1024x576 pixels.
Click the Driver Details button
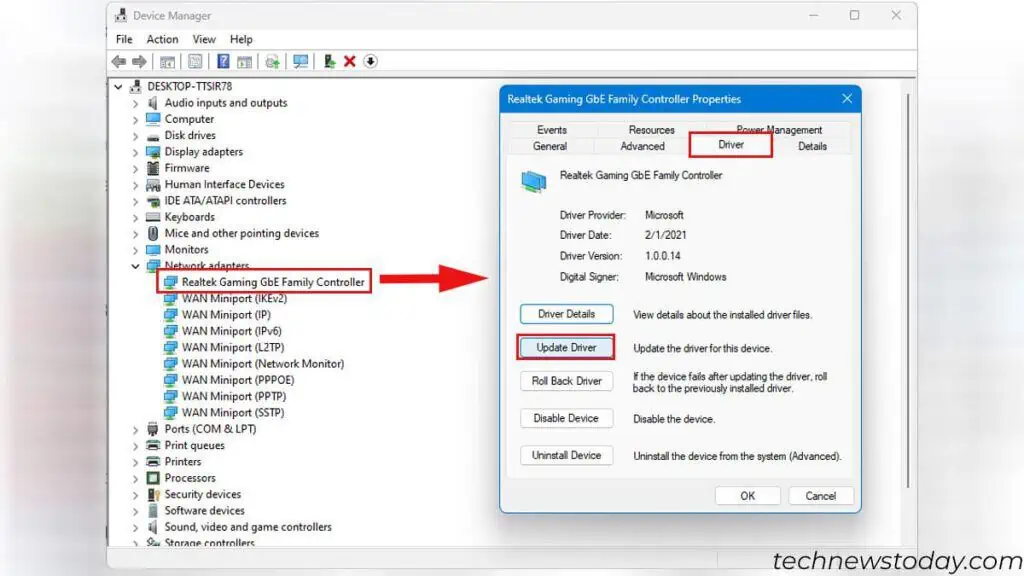(566, 314)
